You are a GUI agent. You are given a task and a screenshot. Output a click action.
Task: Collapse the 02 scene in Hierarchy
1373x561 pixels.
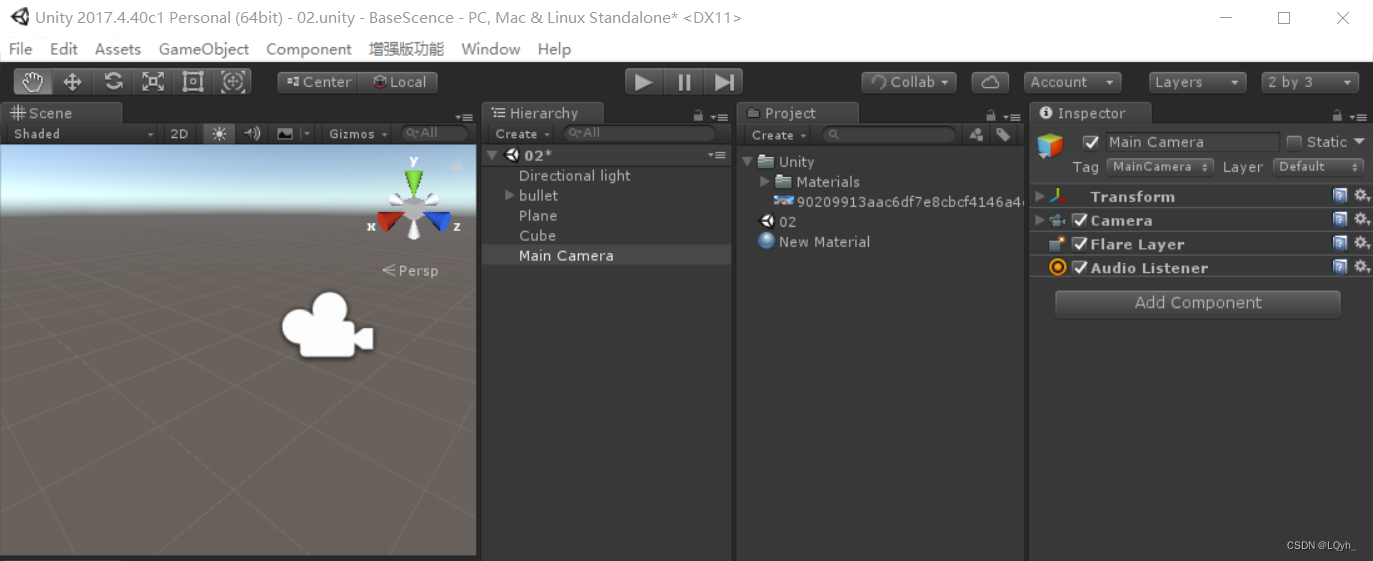coord(491,156)
